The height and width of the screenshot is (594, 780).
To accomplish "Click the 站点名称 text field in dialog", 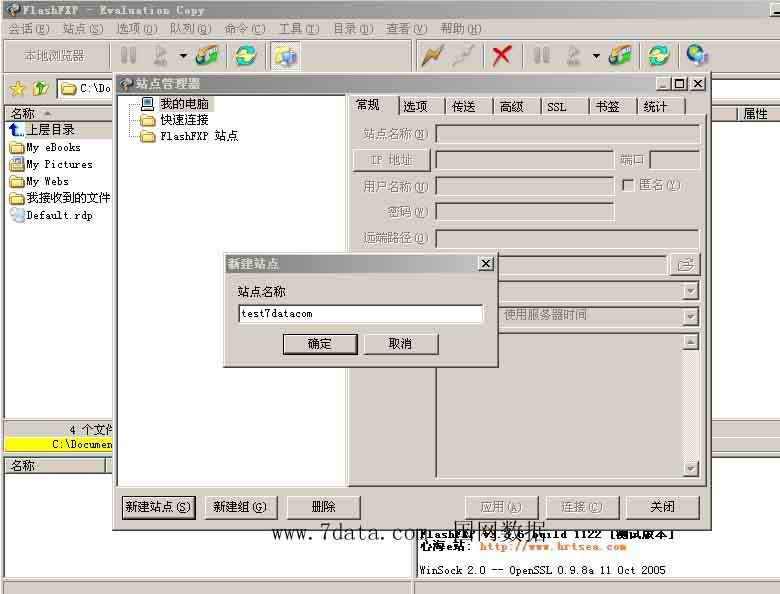I will 360,313.
